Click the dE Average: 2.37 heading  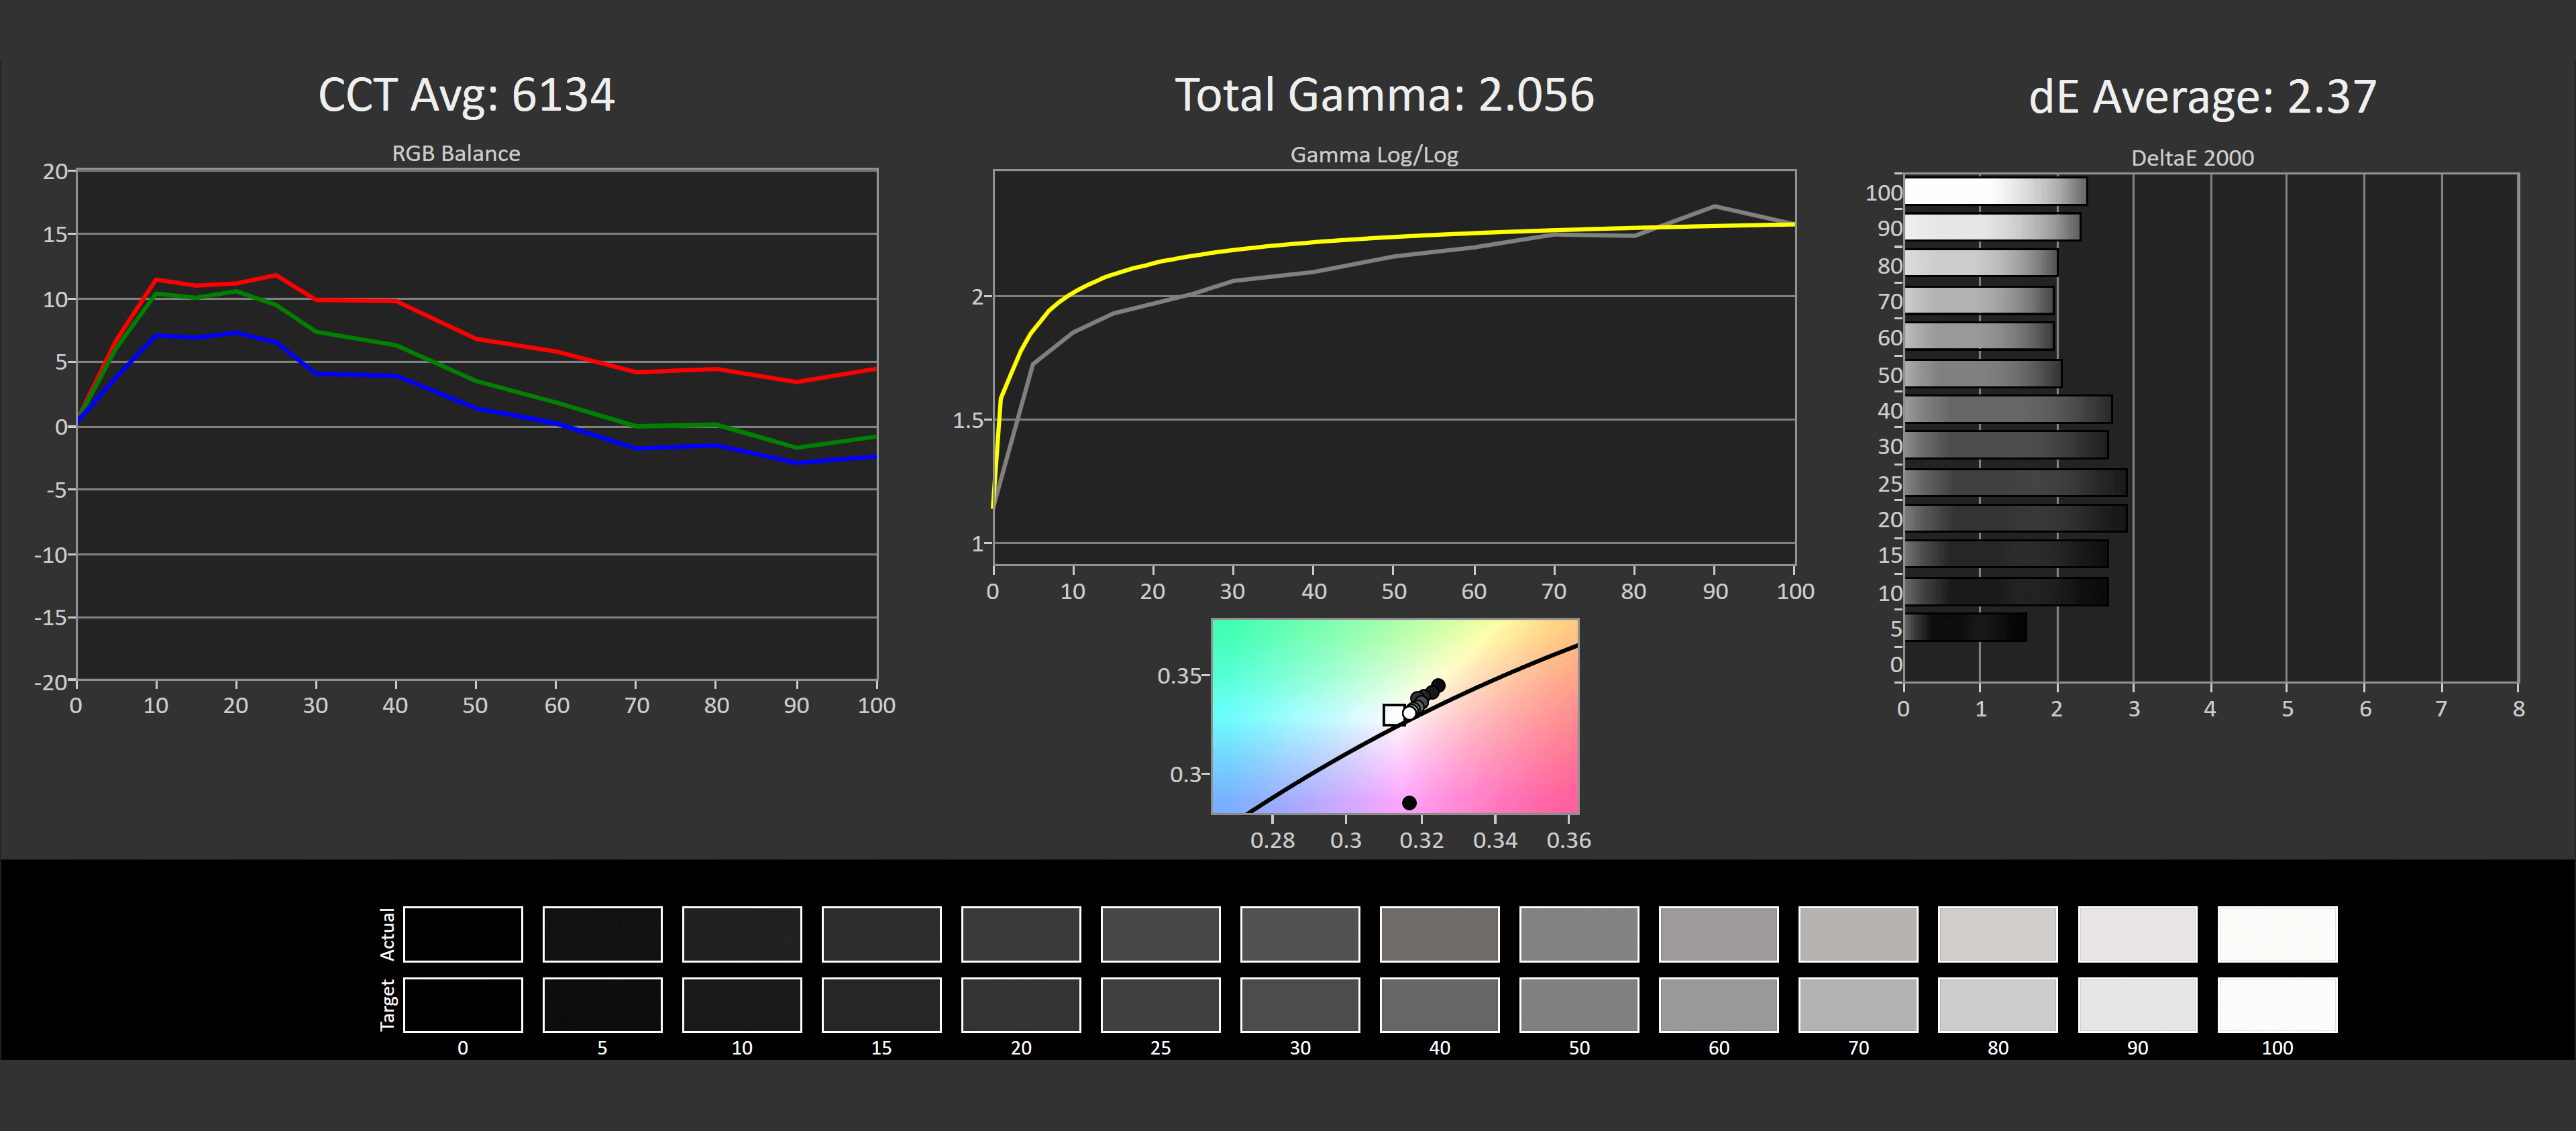click(x=2202, y=98)
